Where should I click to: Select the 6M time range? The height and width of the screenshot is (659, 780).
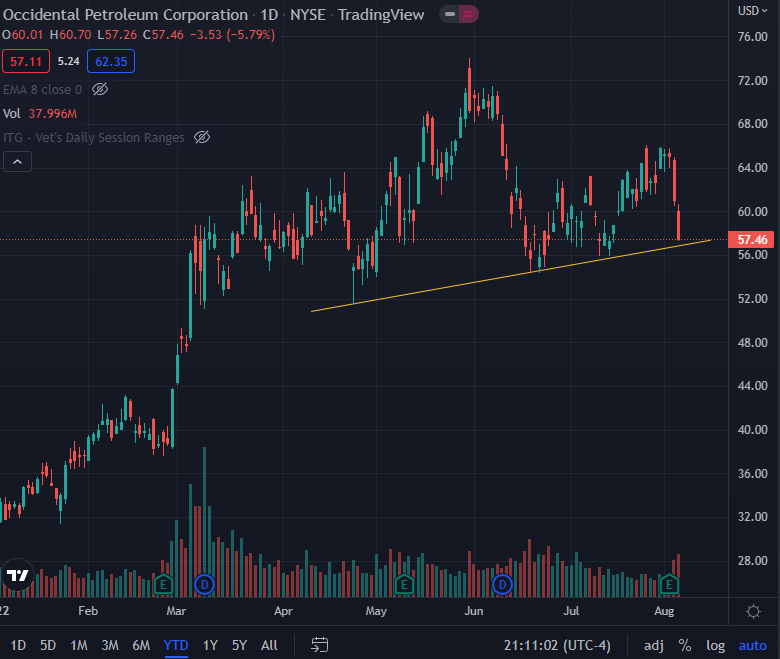point(141,645)
